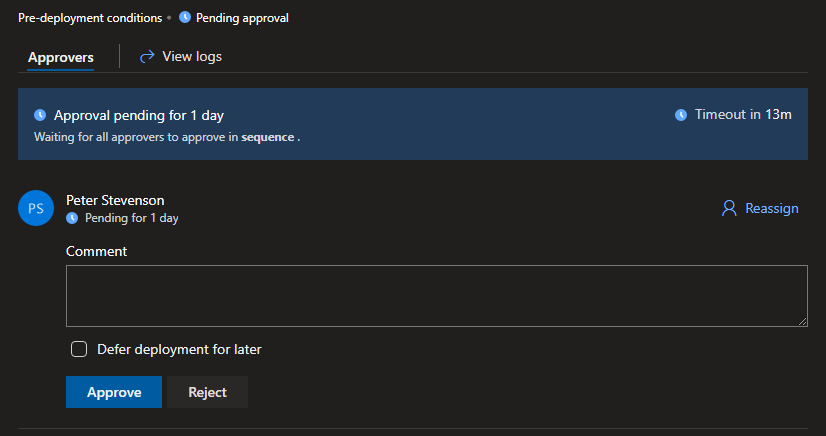Click the Defer deployment for later label
The height and width of the screenshot is (436, 826).
click(179, 350)
